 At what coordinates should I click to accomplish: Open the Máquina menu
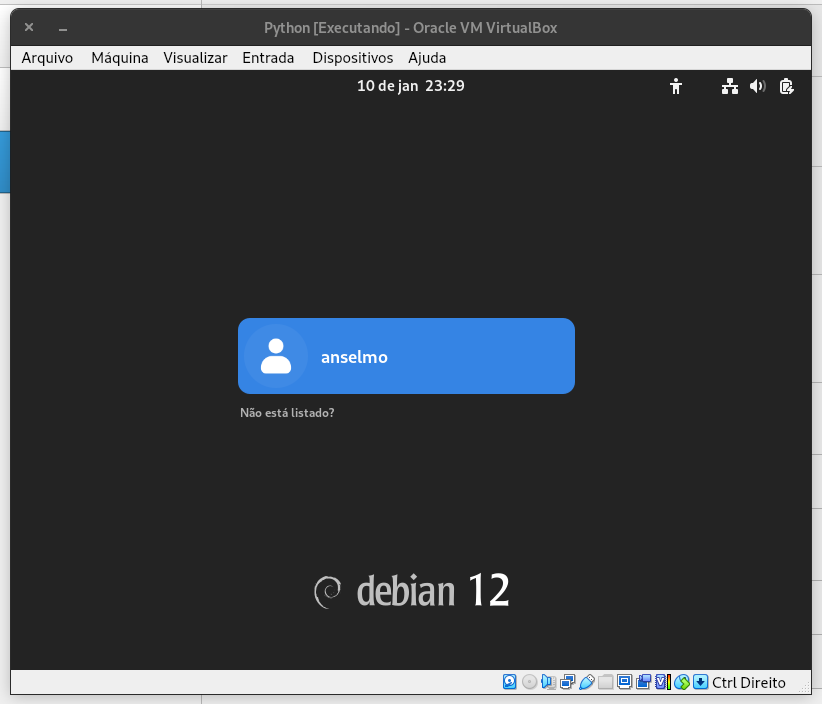(120, 58)
